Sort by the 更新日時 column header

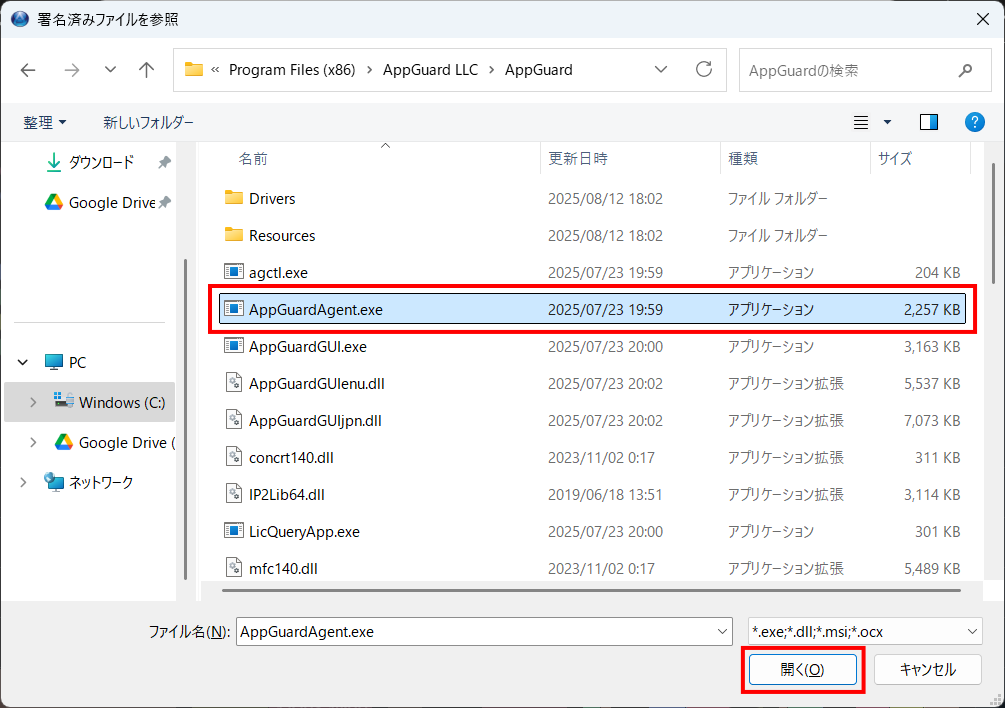pos(577,158)
